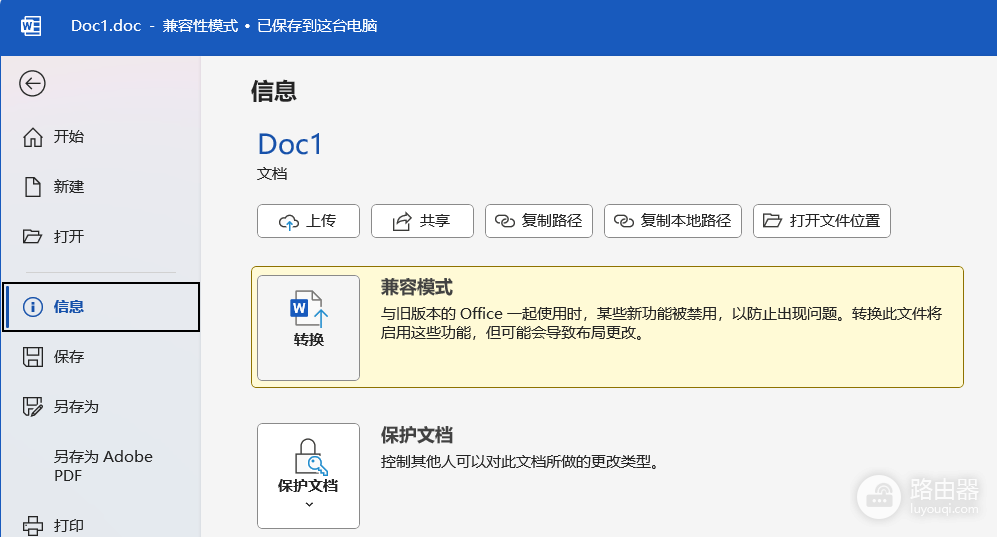Click the compatibility mode description text
Screen dimensions: 997x537
[x=661, y=323]
